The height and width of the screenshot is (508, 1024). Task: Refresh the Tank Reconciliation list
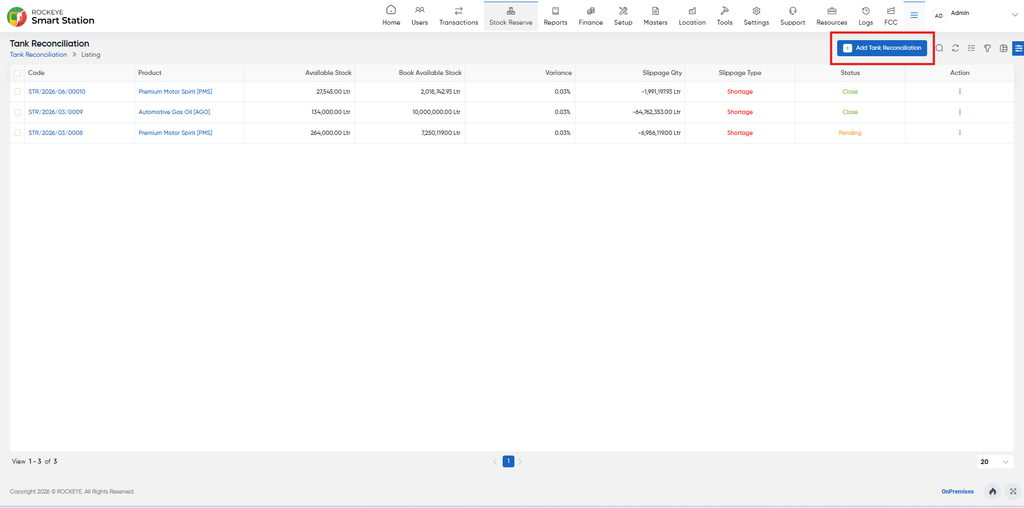955,48
